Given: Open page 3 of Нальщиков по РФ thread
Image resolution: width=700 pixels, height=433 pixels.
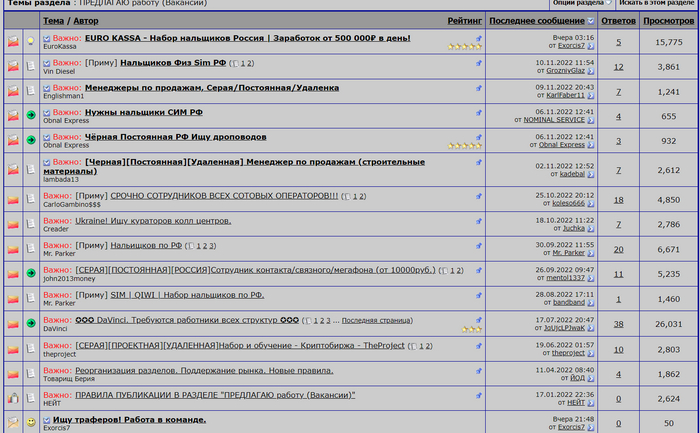Looking at the screenshot, I should coord(212,246).
